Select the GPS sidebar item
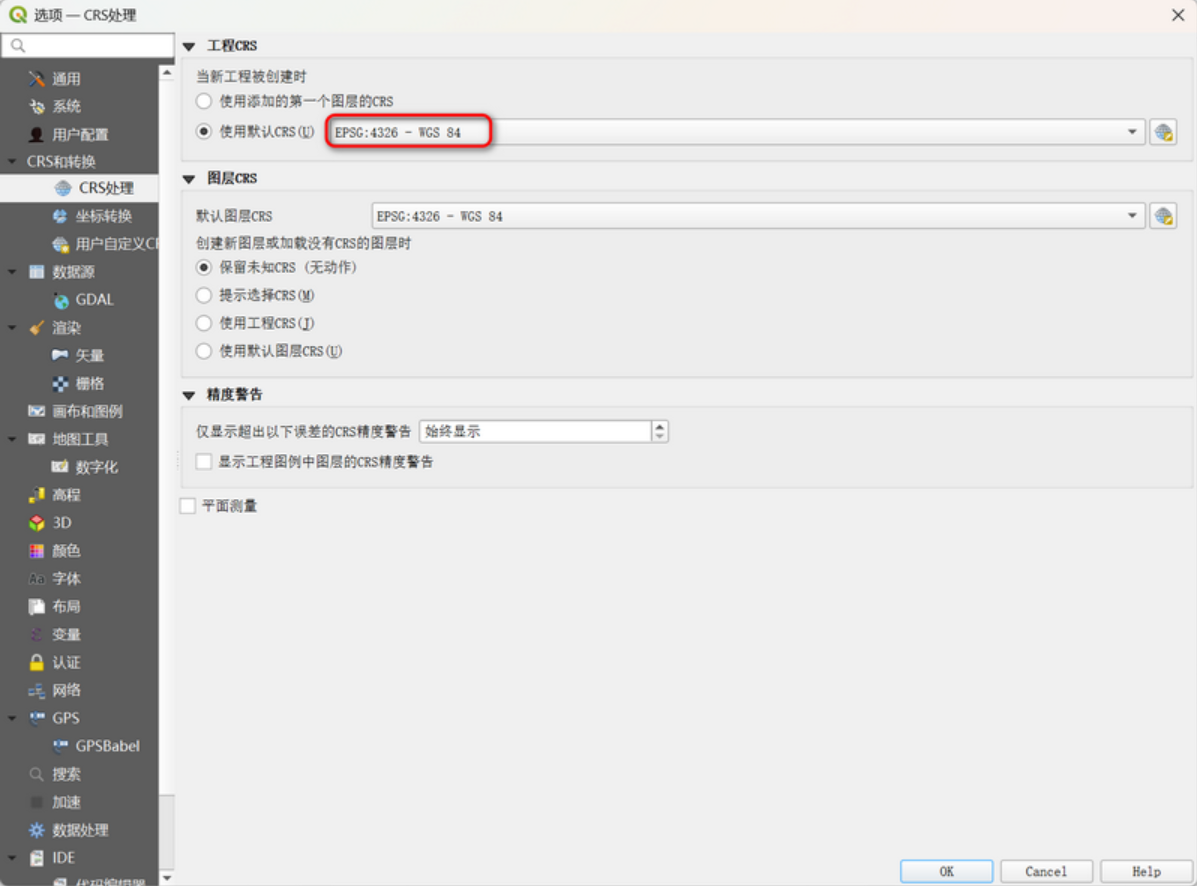 click(x=65, y=718)
